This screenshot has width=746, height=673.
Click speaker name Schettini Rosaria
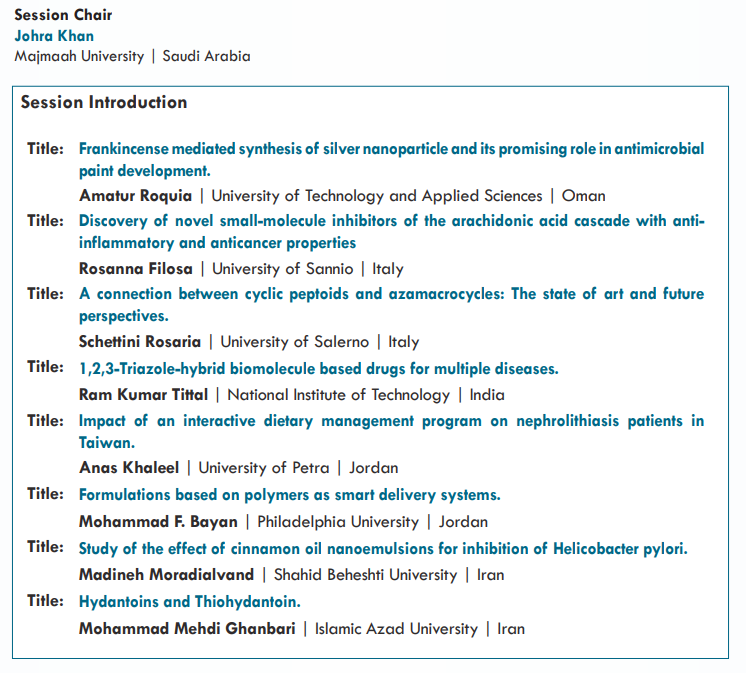(140, 342)
